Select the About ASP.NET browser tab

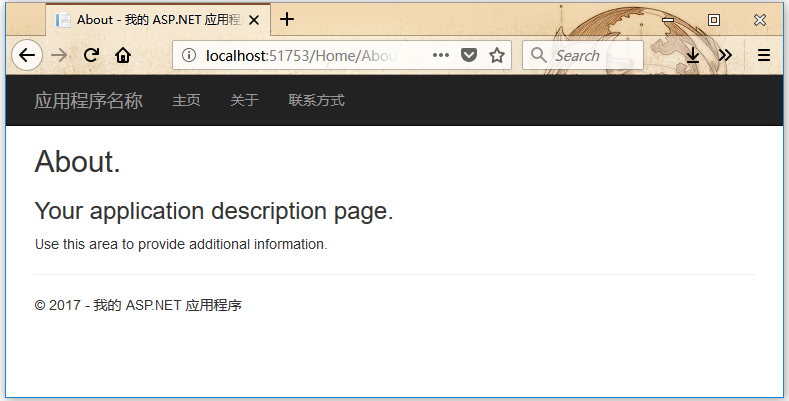click(150, 19)
